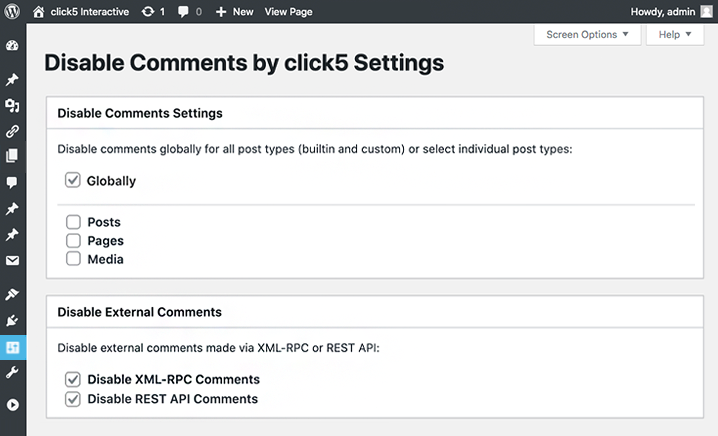Open click5 Interactive site menu
Image resolution: width=718 pixels, height=436 pixels.
tap(90, 12)
